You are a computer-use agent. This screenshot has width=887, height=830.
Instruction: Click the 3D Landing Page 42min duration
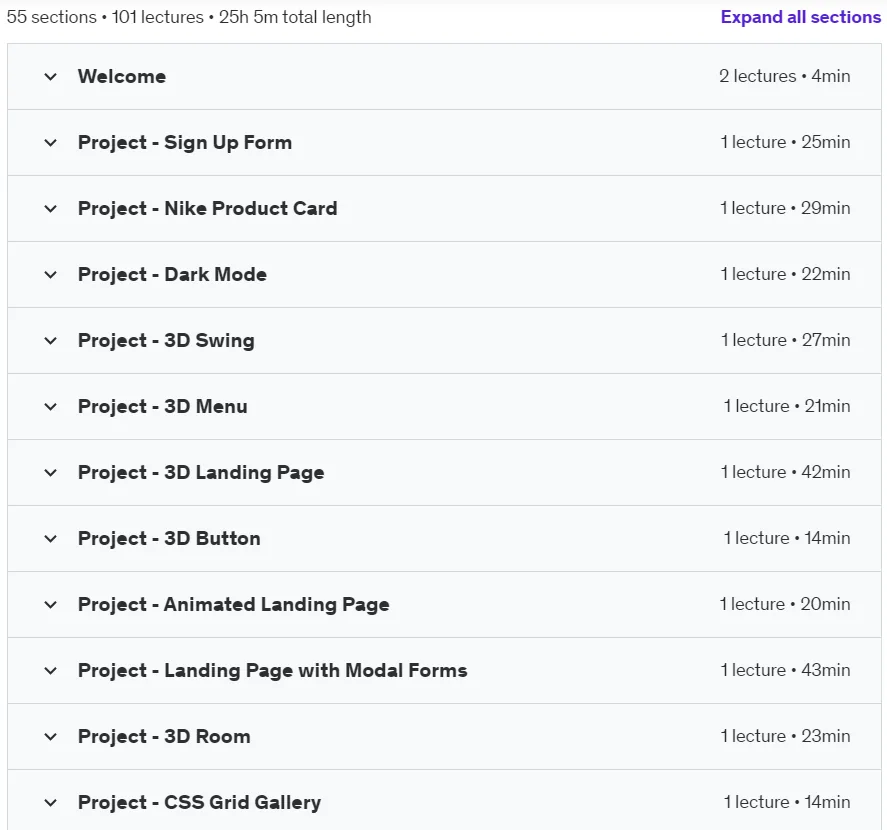click(825, 472)
